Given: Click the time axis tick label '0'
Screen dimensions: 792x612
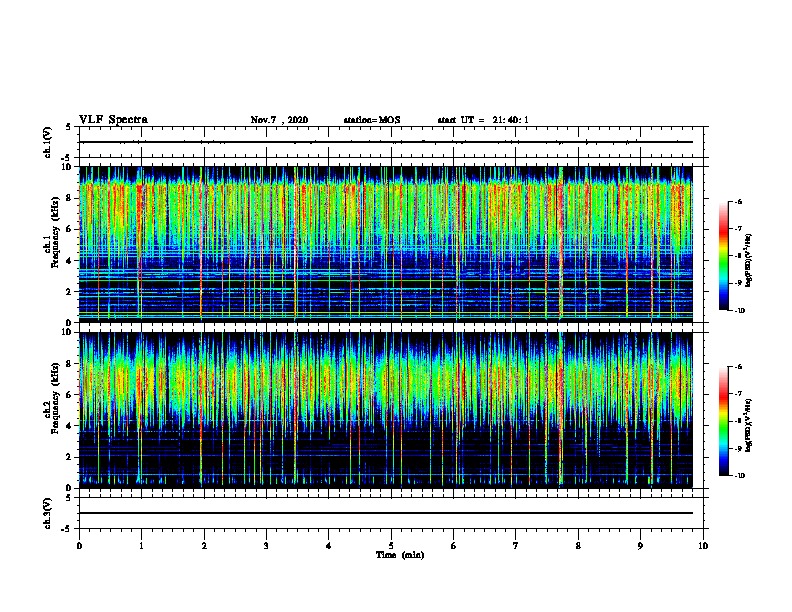Looking at the screenshot, I should click(79, 546).
